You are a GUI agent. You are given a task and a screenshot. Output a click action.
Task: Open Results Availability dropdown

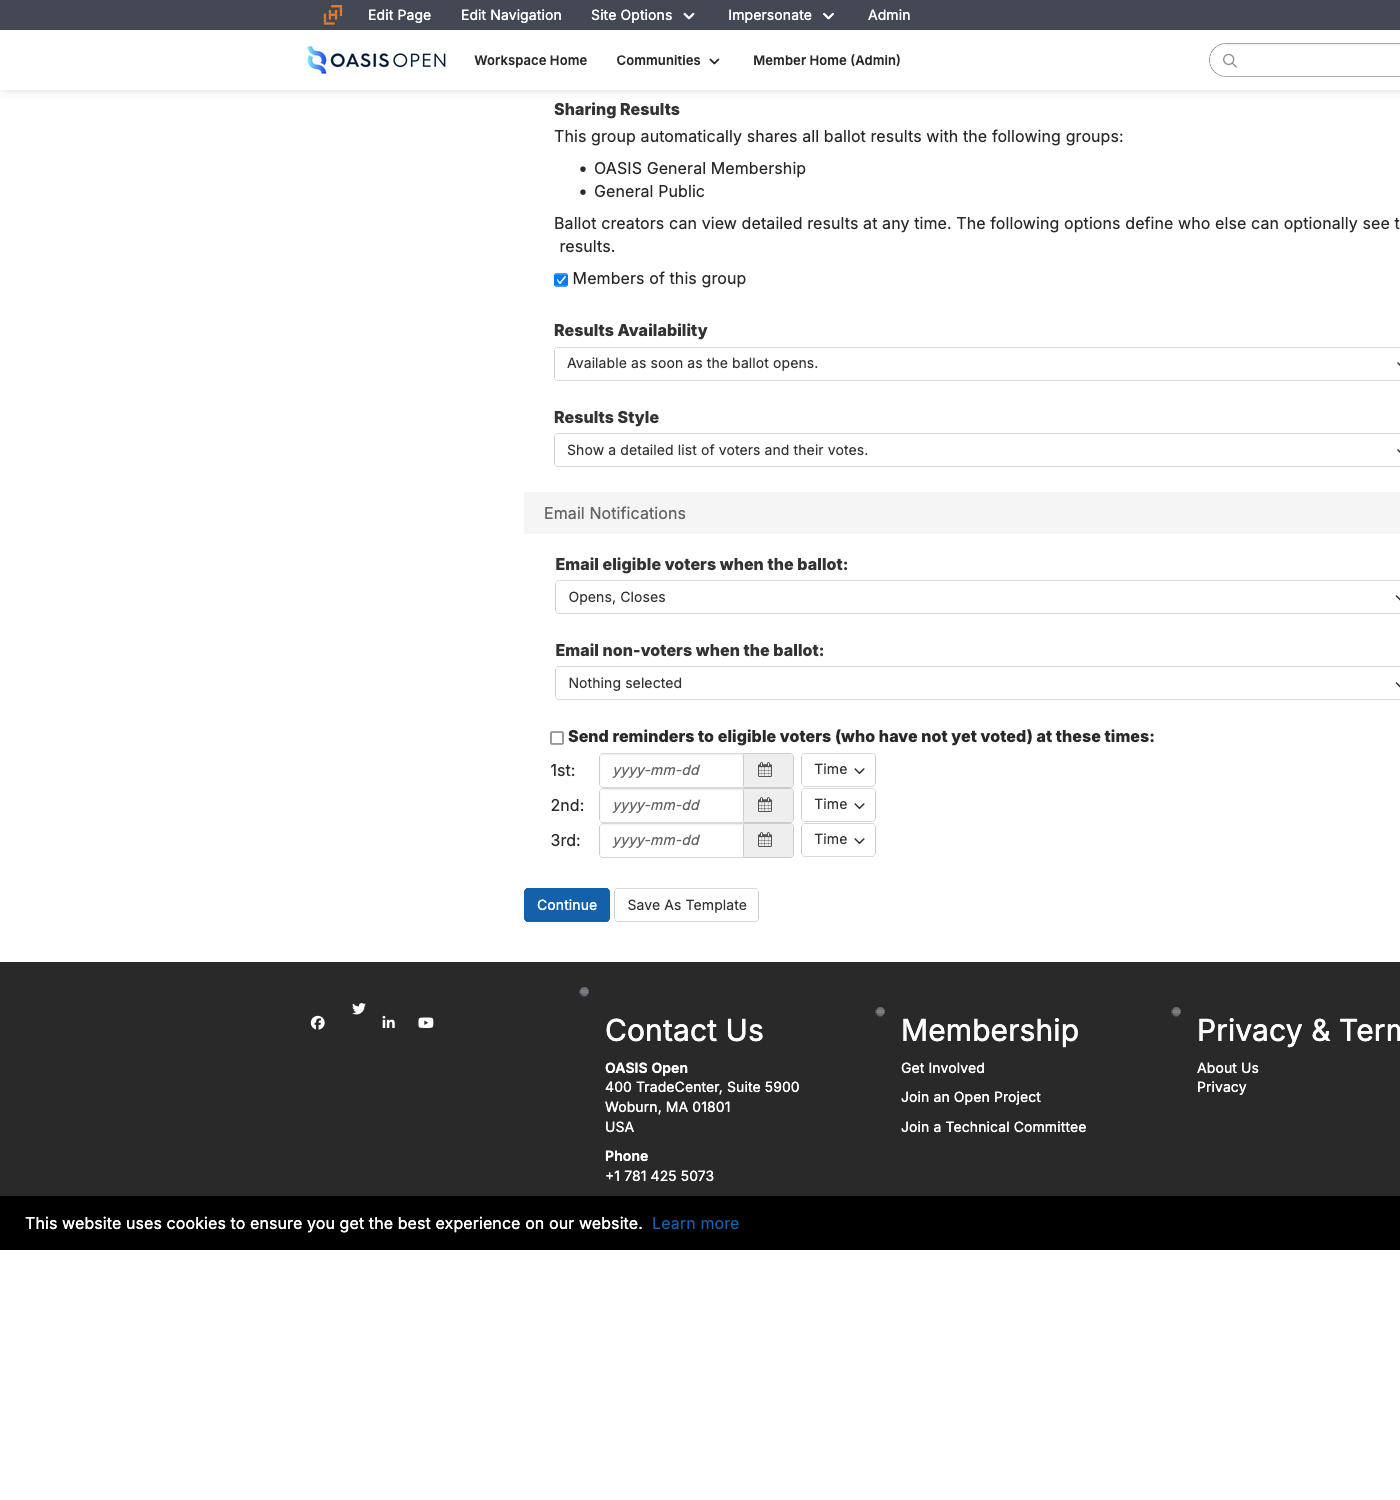pos(977,364)
